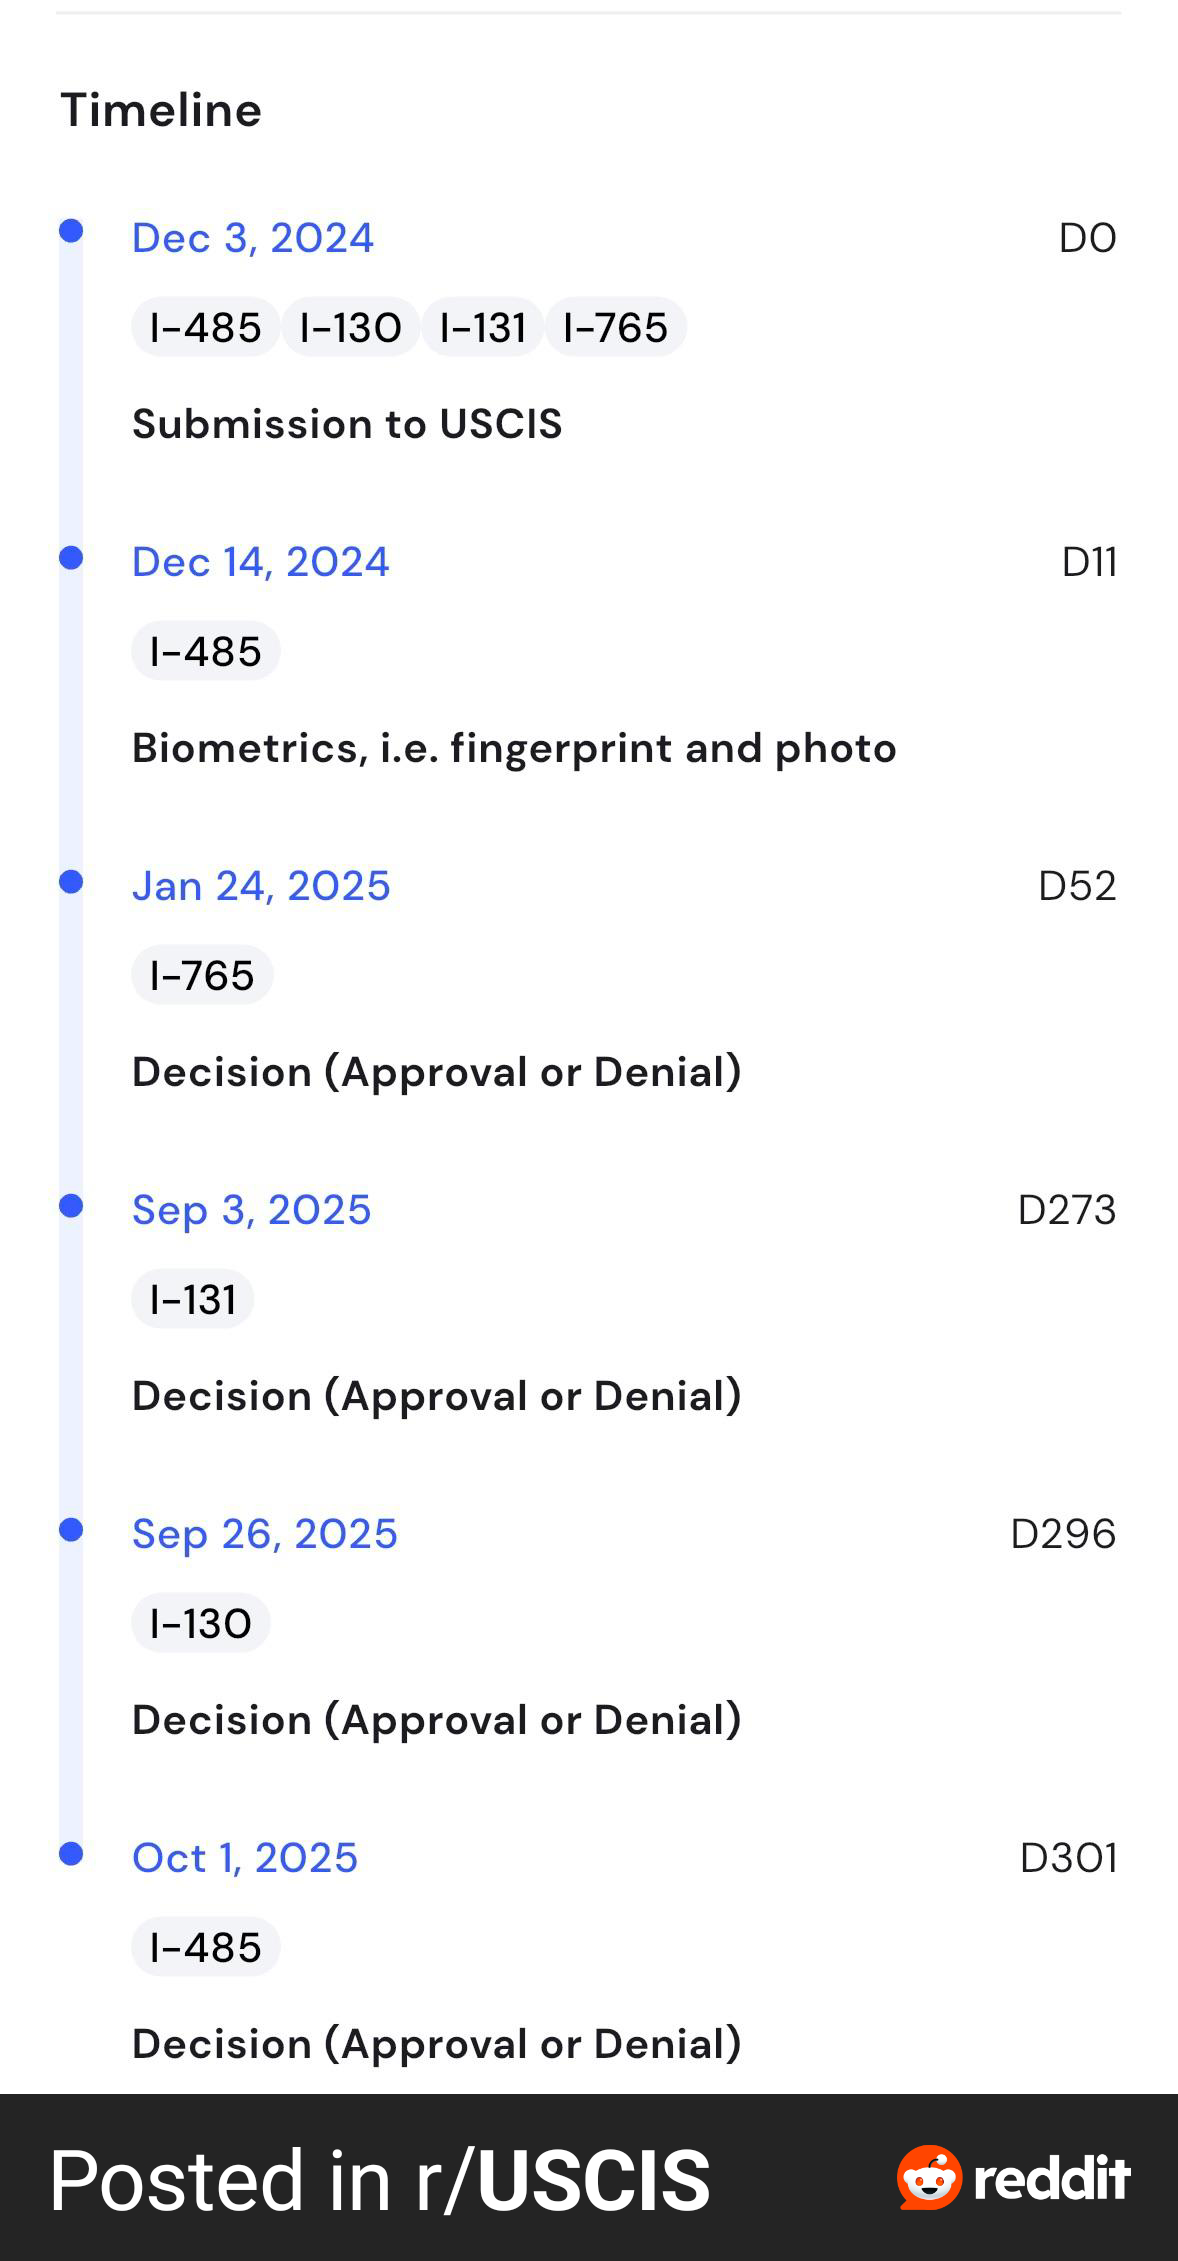This screenshot has height=2261, width=1178.
Task: Select the Oct 1, 2025 timeline dot
Action: coord(71,1853)
